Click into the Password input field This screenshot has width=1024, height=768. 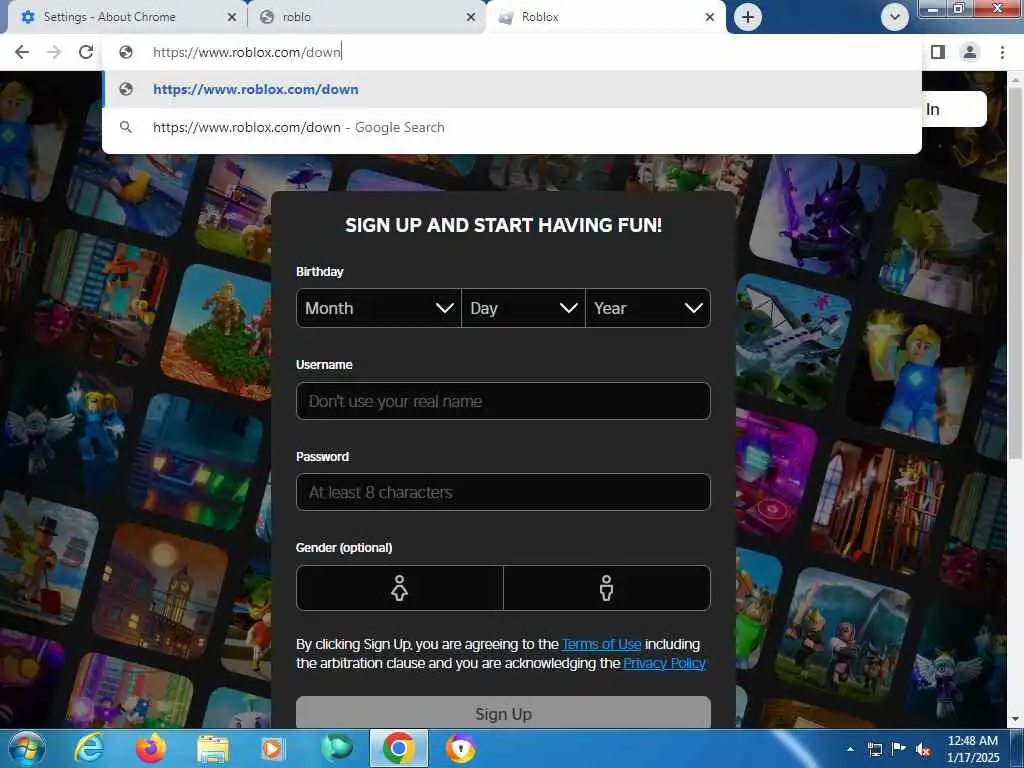[503, 492]
